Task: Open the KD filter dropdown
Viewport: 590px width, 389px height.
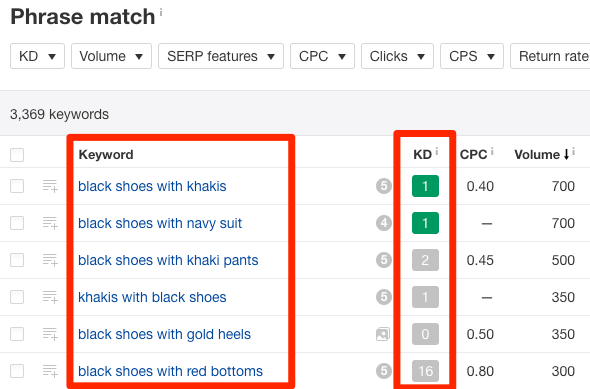Action: point(37,56)
